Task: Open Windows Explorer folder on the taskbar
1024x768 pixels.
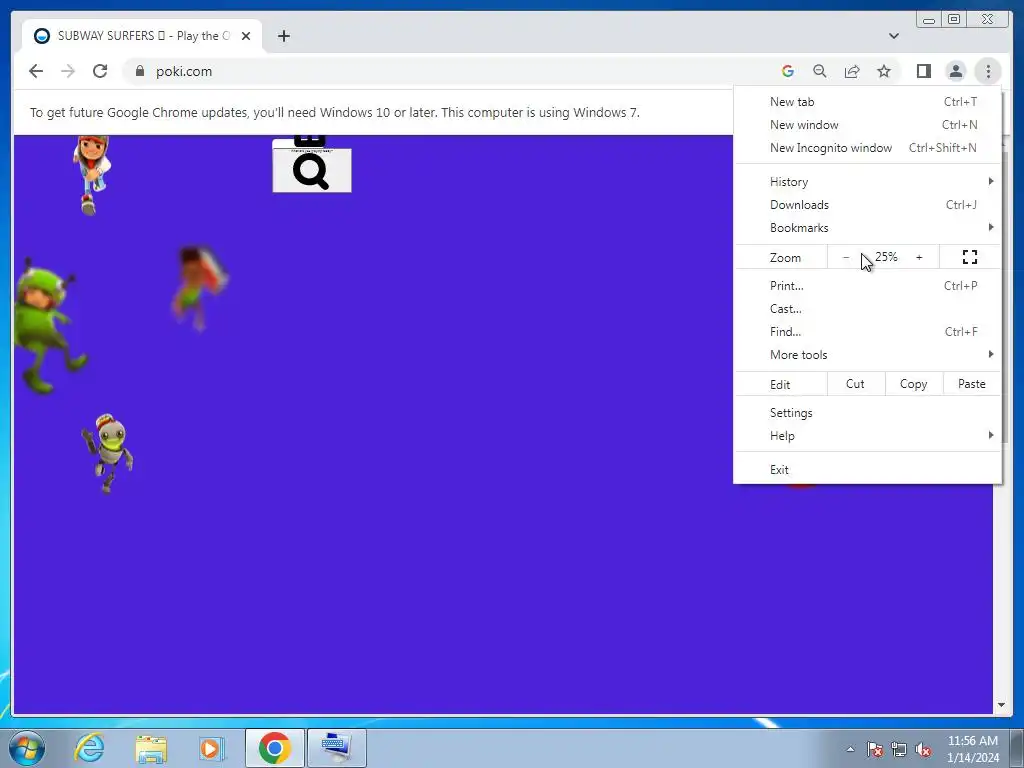Action: 151,748
